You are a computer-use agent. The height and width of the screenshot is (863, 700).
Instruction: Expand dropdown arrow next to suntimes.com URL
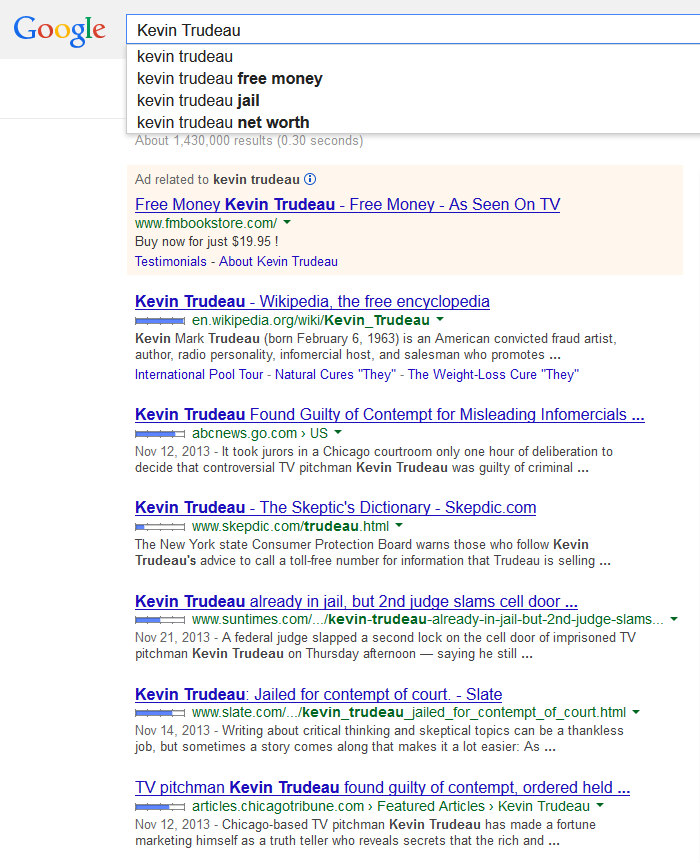click(x=674, y=619)
